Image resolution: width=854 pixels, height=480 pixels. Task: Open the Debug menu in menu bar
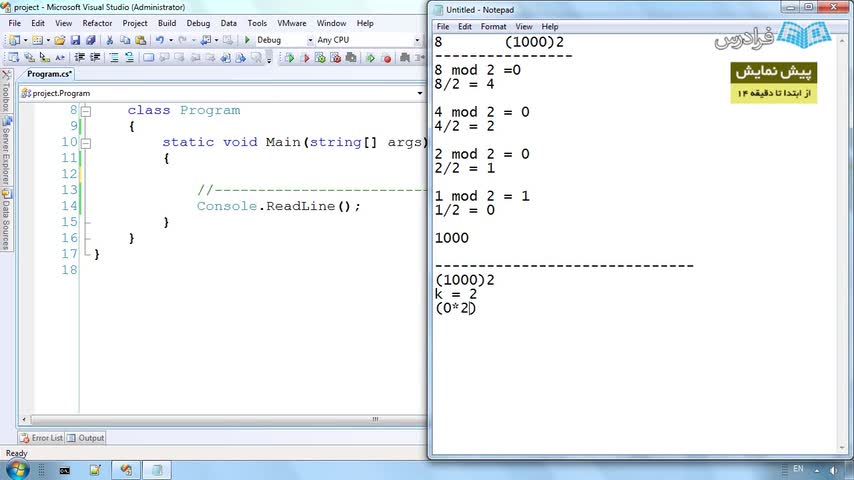click(x=198, y=23)
